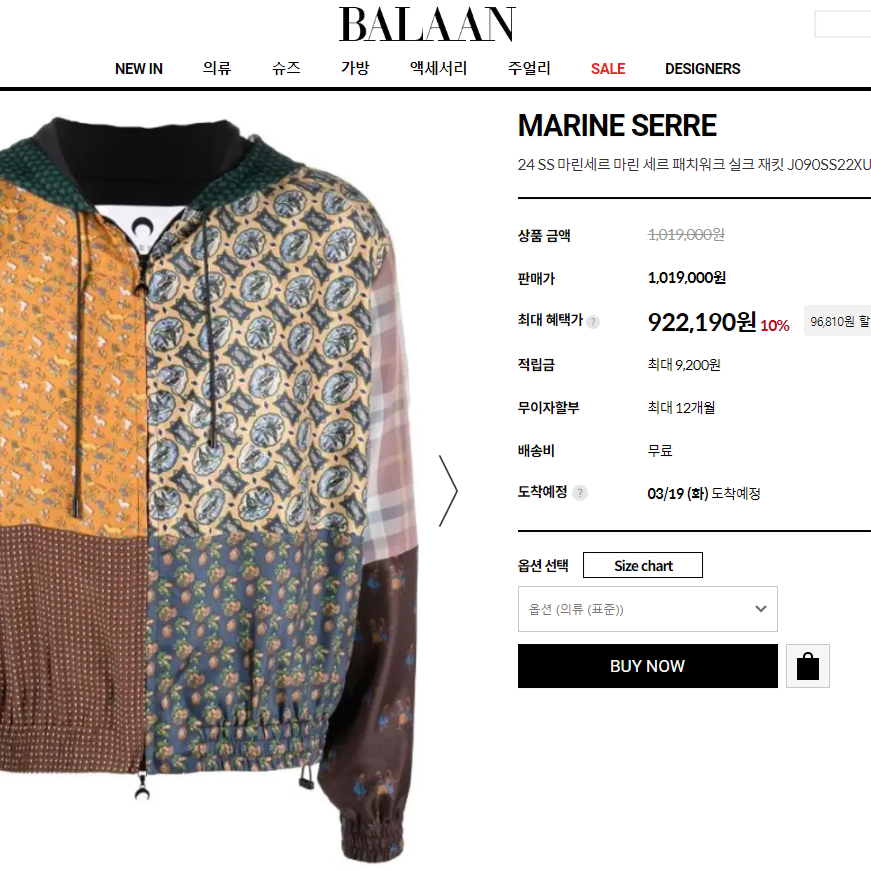This screenshot has width=871, height=871.
Task: Open the 의류 category menu
Action: click(217, 68)
